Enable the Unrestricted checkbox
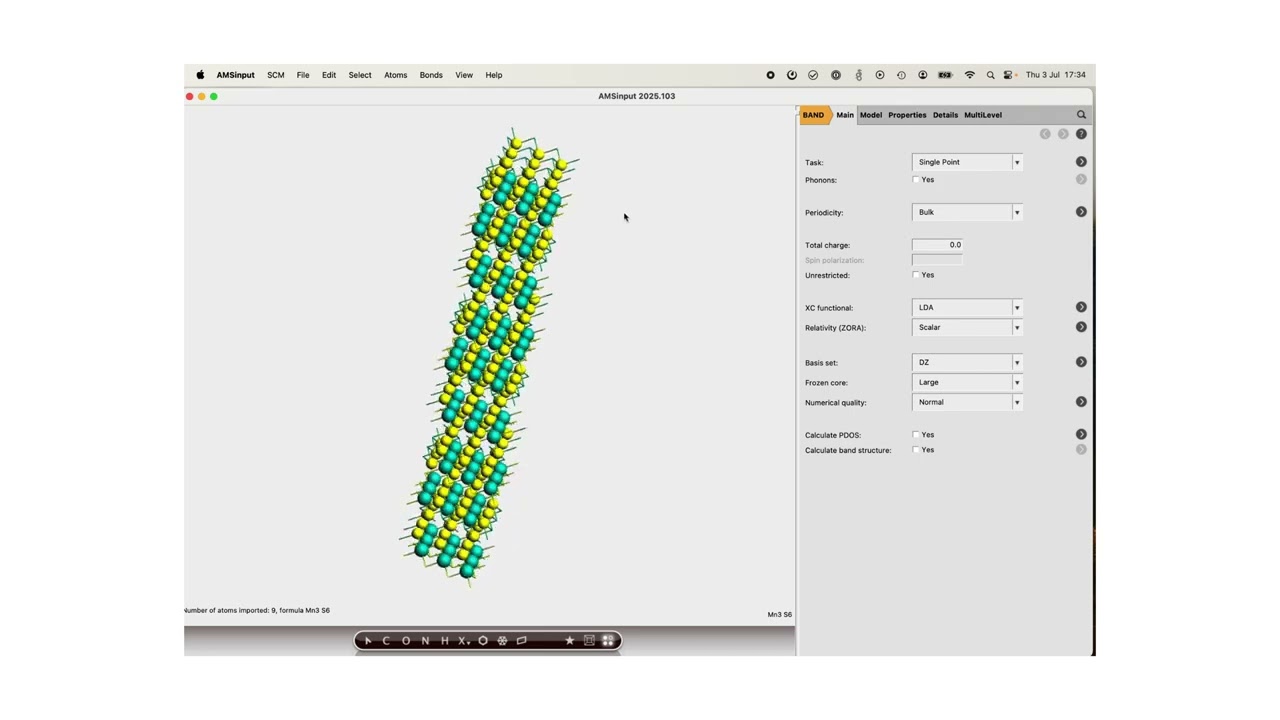The height and width of the screenshot is (720, 1280). point(915,275)
